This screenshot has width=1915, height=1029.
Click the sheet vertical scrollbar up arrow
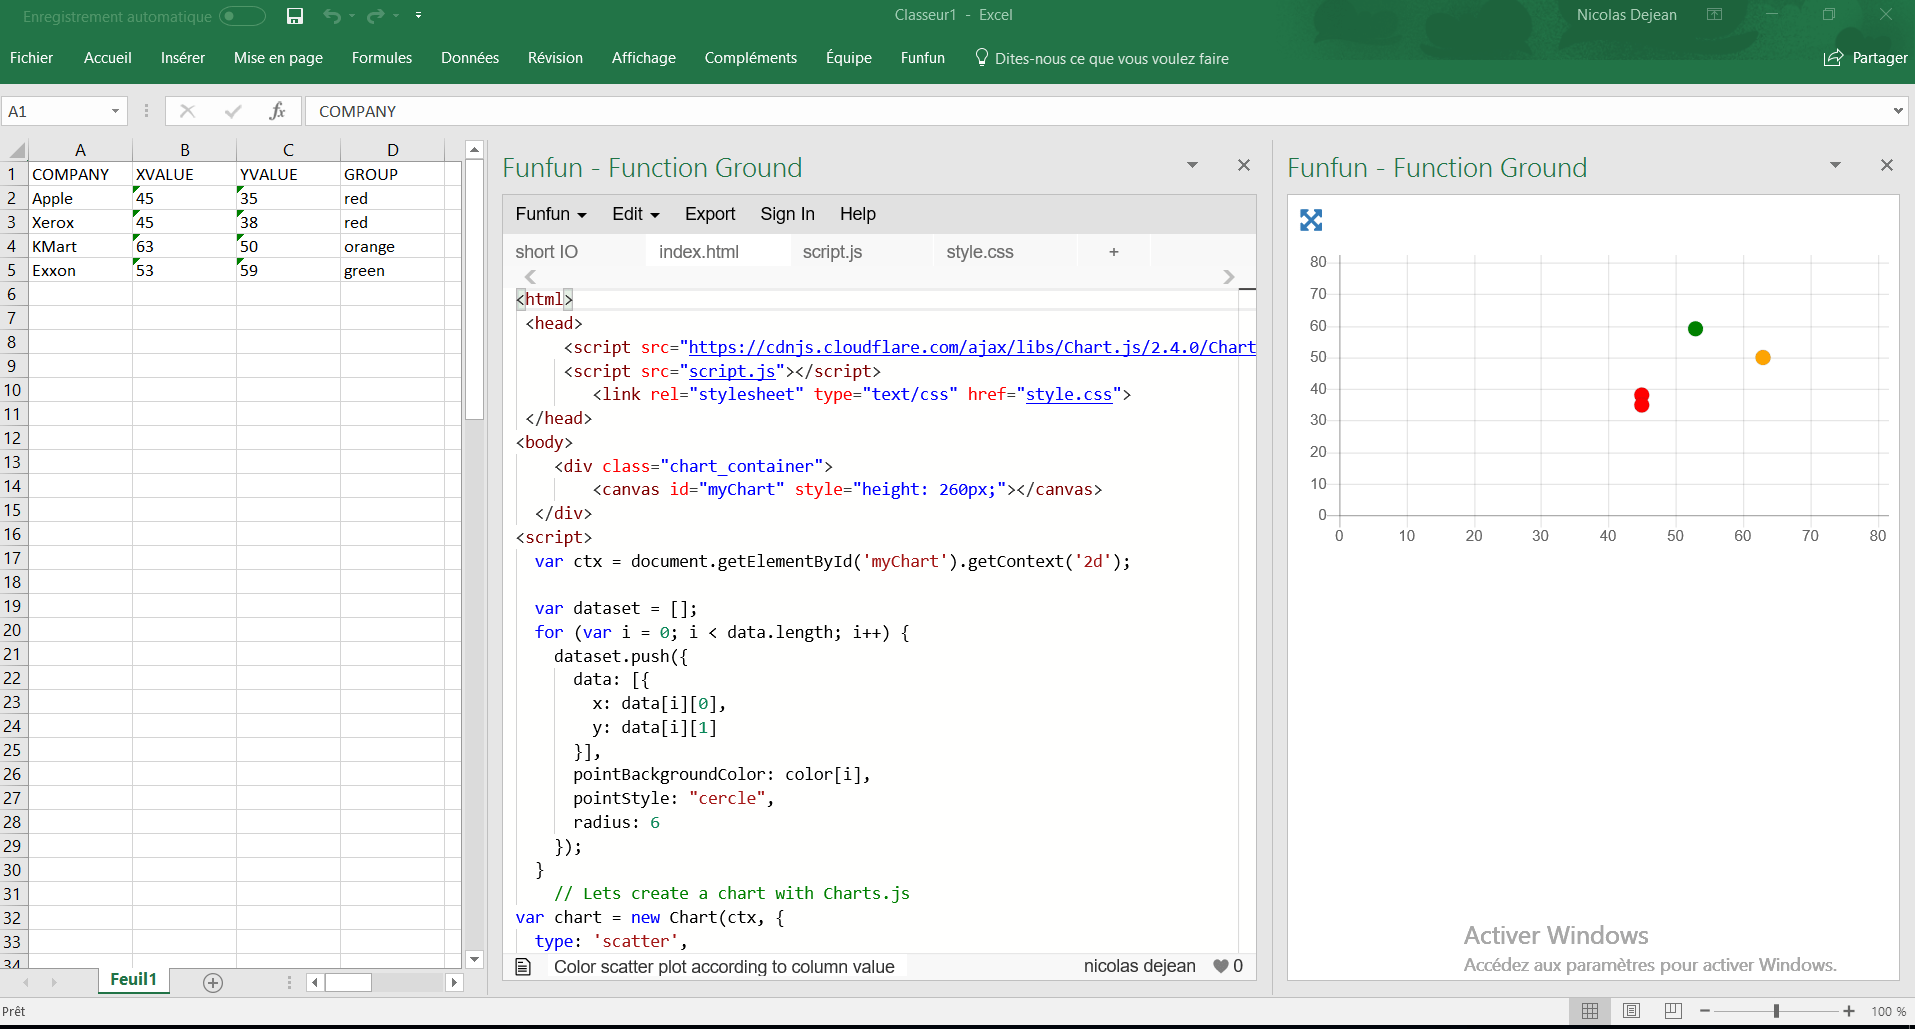[475, 150]
